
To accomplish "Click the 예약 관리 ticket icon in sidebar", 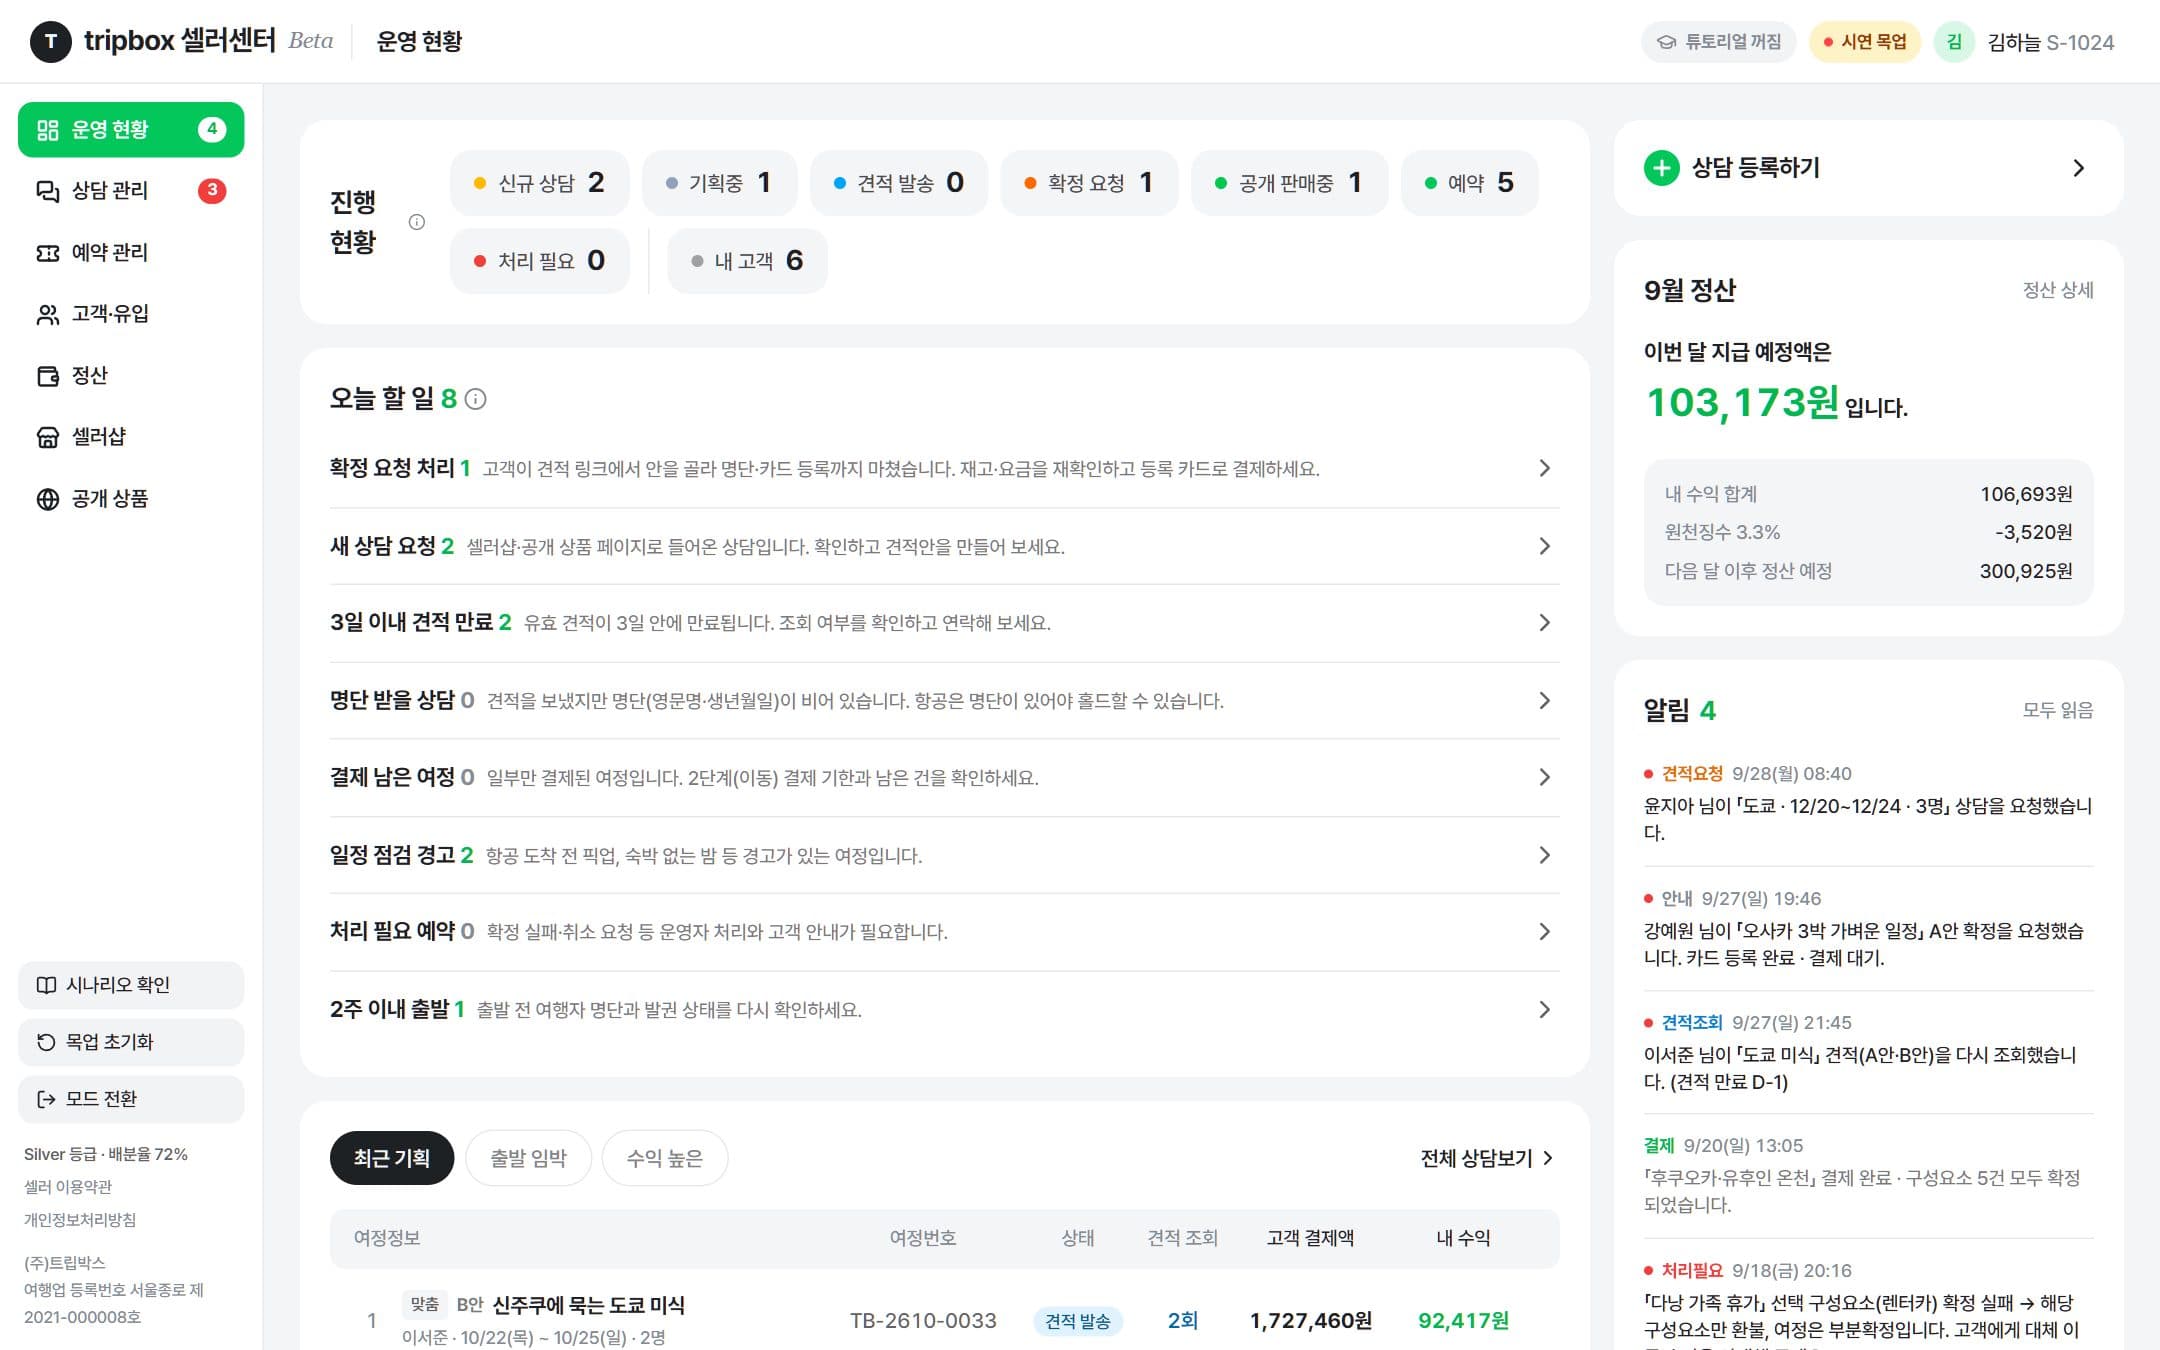I will pyautogui.click(x=47, y=253).
